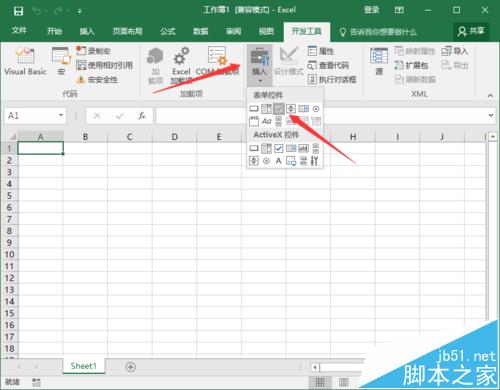This screenshot has height=390, width=500.
Task: Switch to the 视图 (View) tab
Action: [x=266, y=31]
